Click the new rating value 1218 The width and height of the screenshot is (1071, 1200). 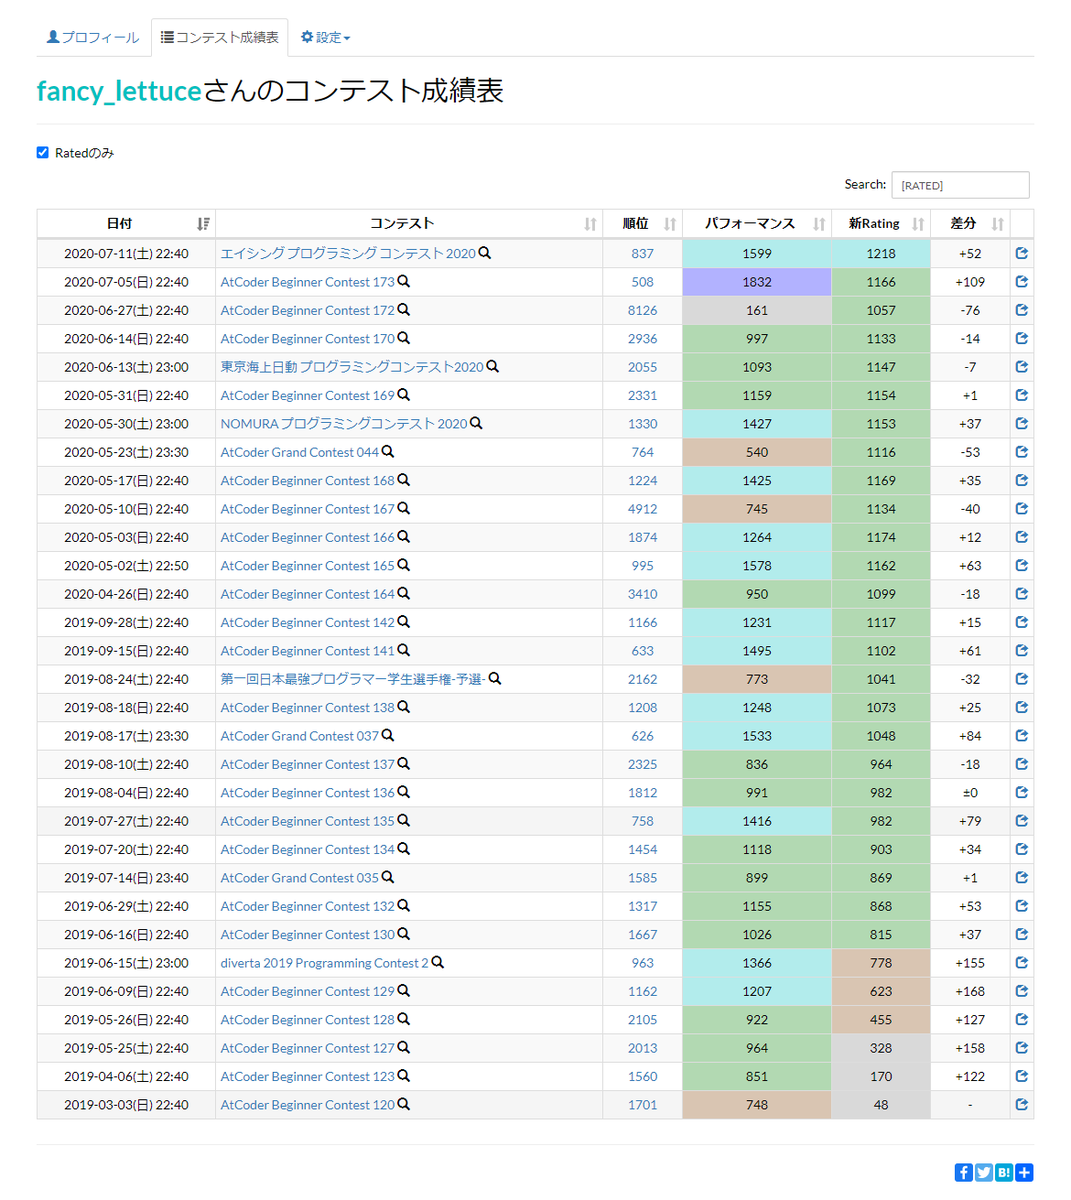point(881,253)
